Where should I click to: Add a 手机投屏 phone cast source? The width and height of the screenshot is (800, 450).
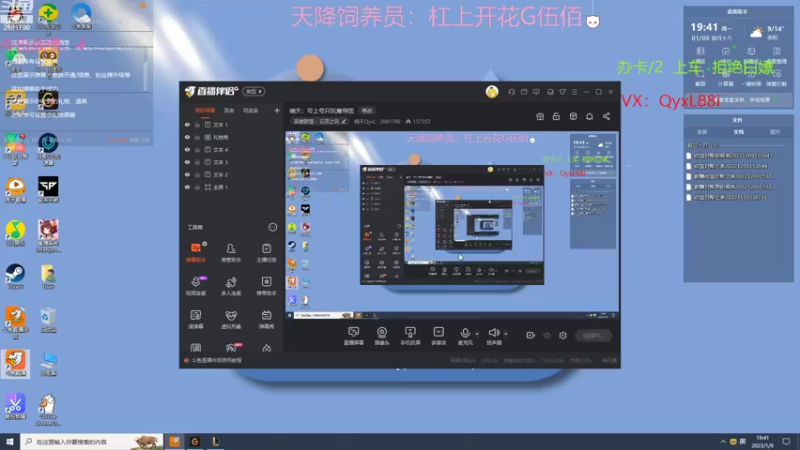410,336
